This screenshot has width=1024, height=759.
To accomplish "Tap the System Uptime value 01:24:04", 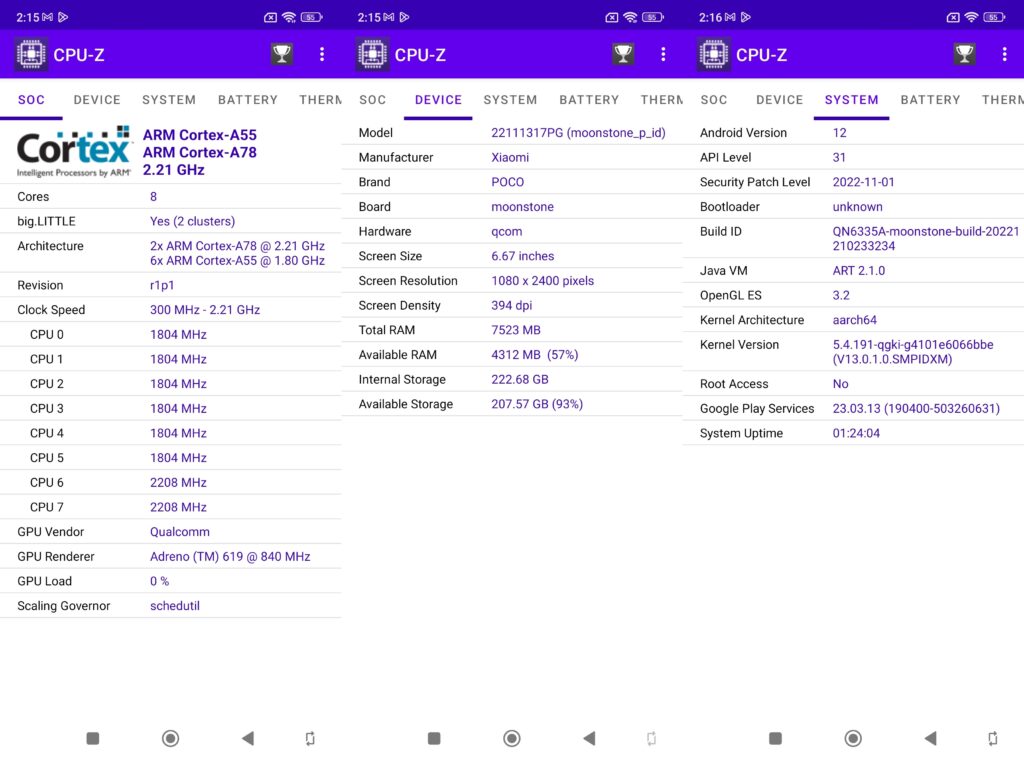I will 856,433.
